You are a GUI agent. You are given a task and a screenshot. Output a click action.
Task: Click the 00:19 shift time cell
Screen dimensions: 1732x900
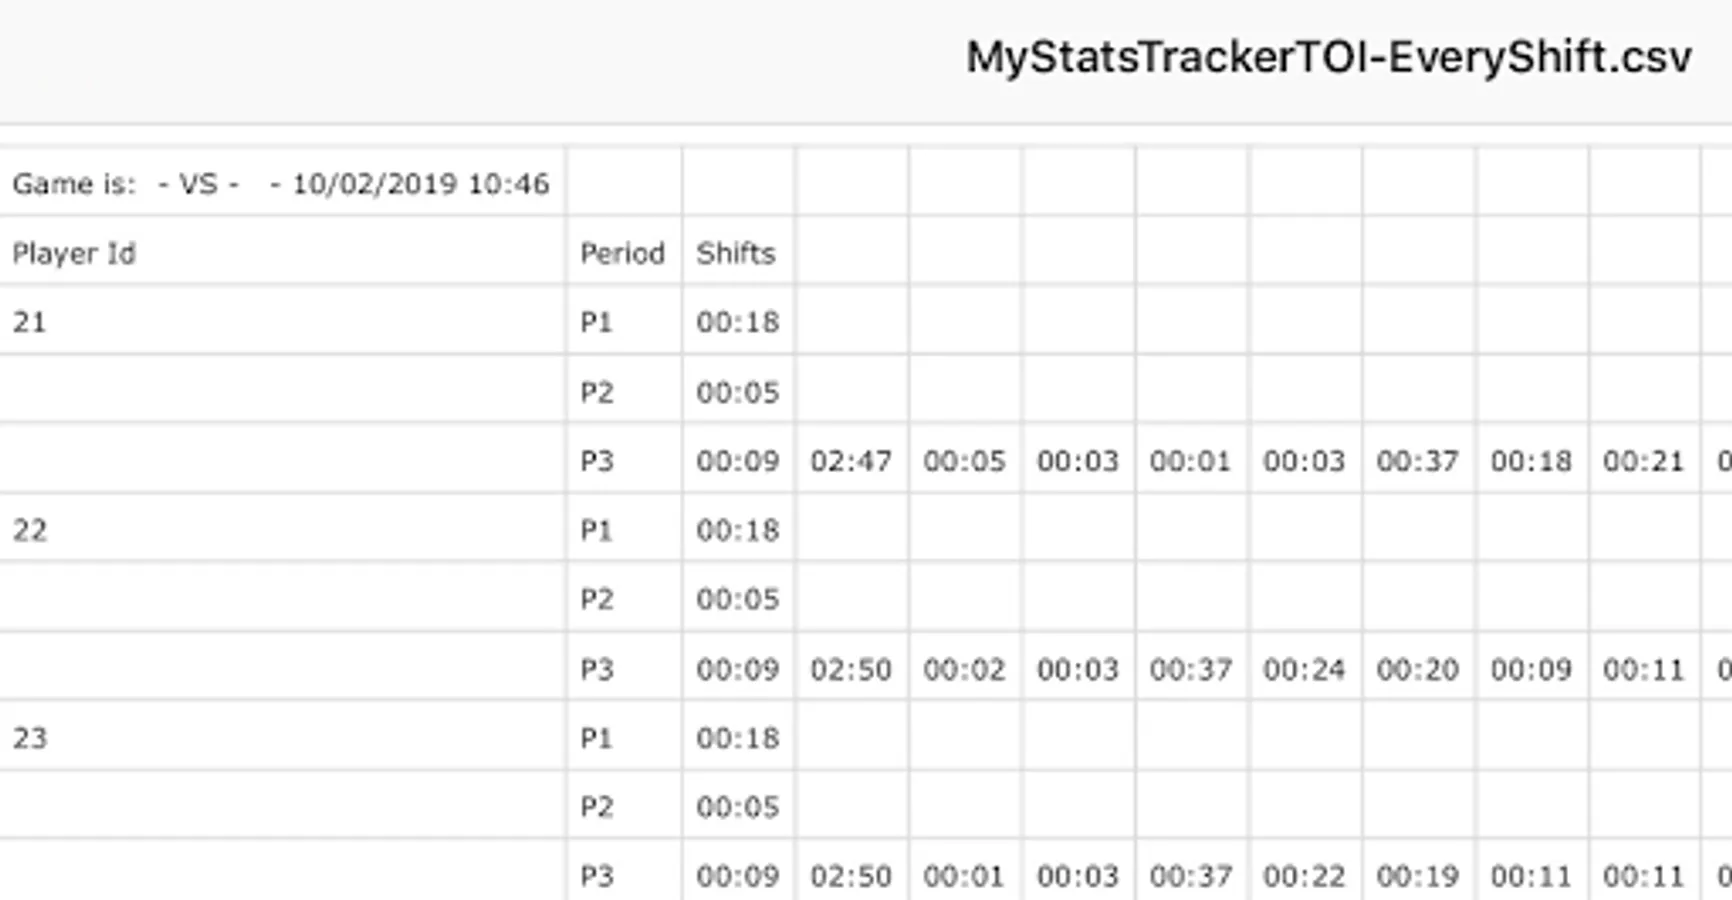(1417, 876)
